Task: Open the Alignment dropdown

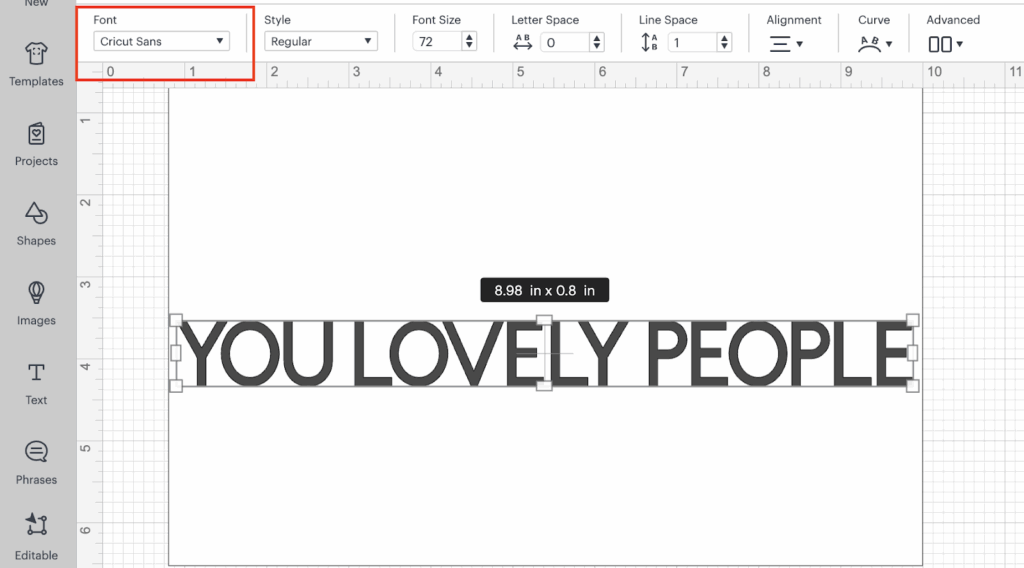Action: [x=786, y=43]
